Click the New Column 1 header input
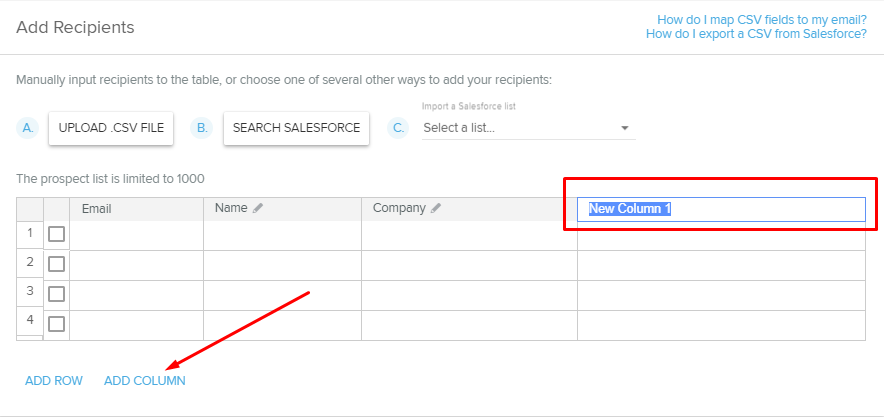The height and width of the screenshot is (417, 884). click(722, 209)
